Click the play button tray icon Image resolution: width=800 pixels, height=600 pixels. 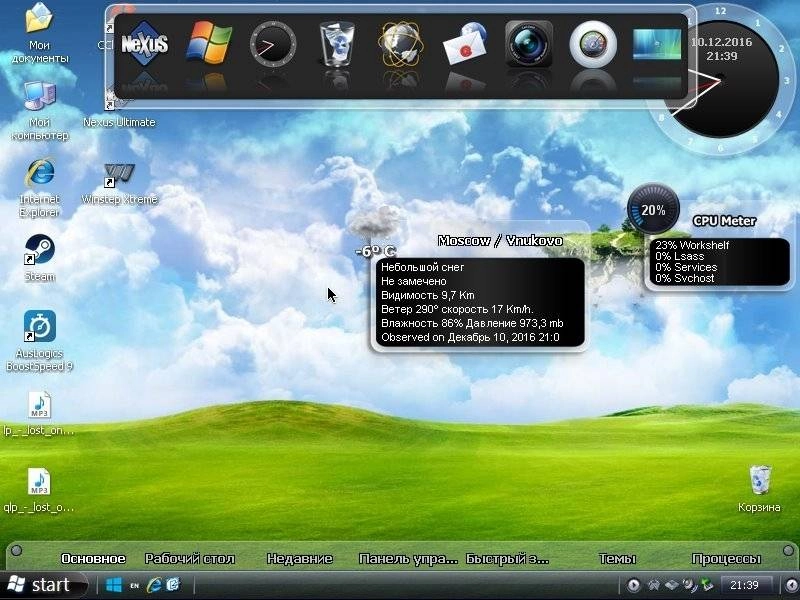click(x=633, y=585)
